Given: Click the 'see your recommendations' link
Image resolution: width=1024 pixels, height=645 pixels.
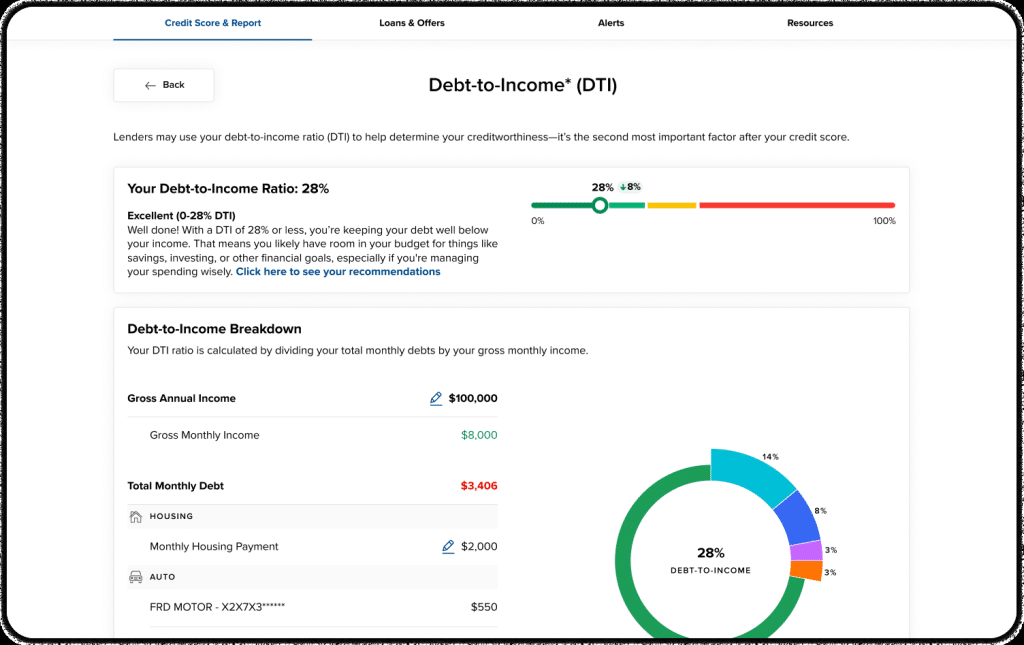Looking at the screenshot, I should click(338, 272).
